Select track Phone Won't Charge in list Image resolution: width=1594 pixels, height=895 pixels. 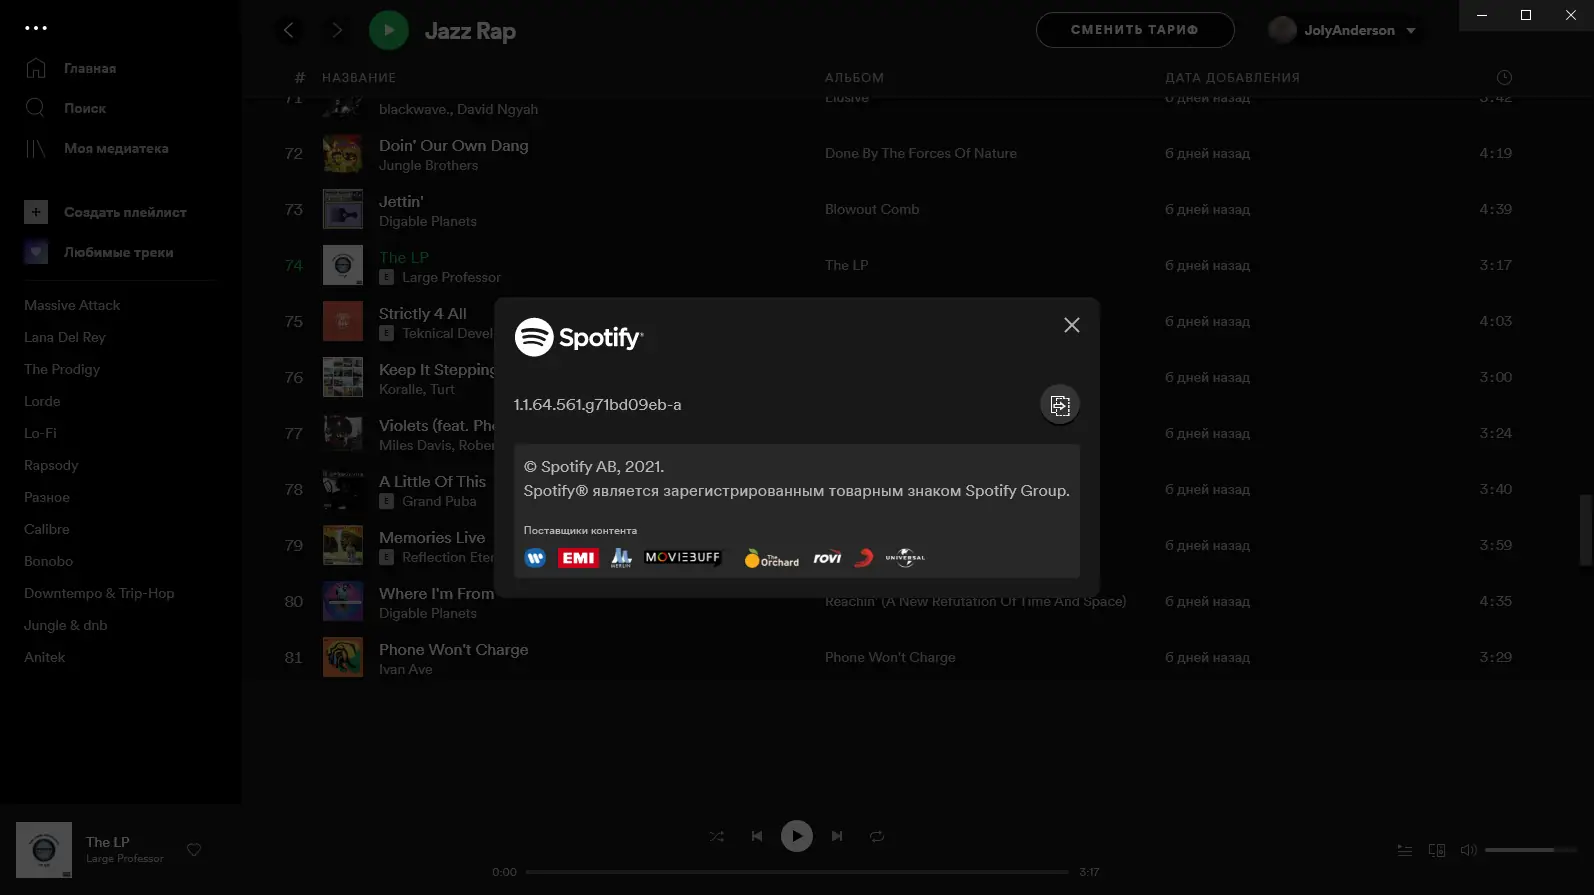pyautogui.click(x=453, y=649)
